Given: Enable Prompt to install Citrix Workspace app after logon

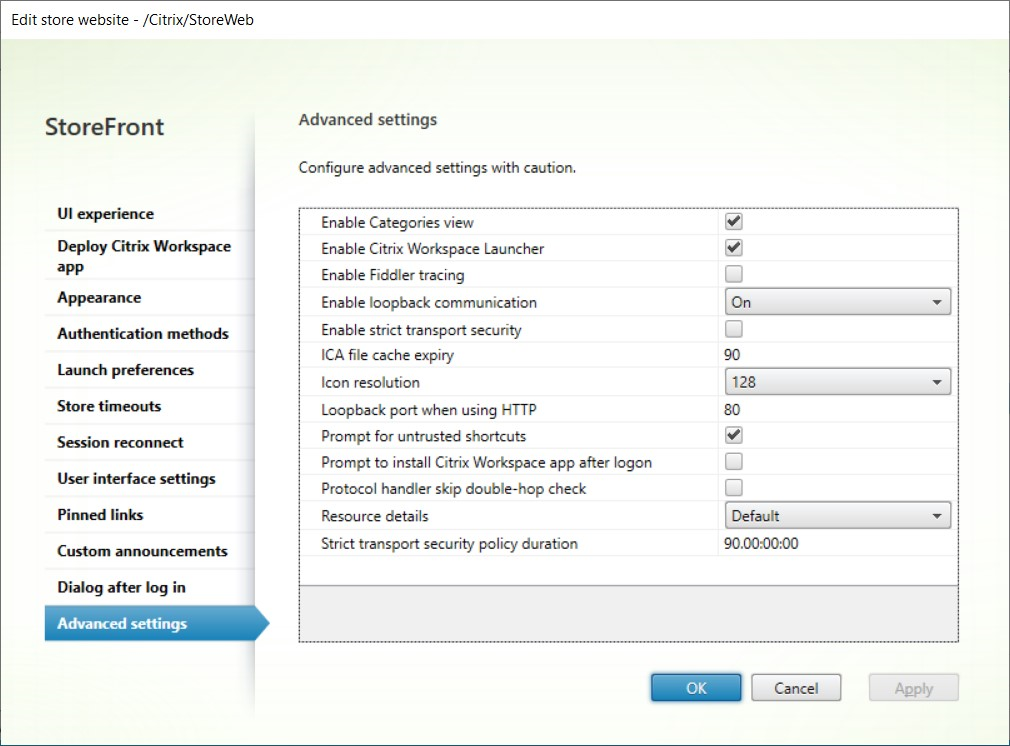Looking at the screenshot, I should pyautogui.click(x=734, y=462).
